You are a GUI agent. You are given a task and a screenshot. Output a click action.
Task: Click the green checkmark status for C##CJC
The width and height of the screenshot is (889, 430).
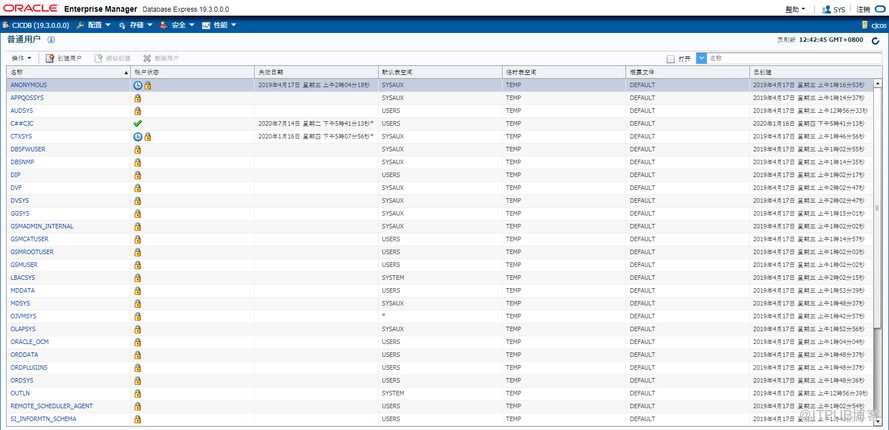pyautogui.click(x=138, y=124)
